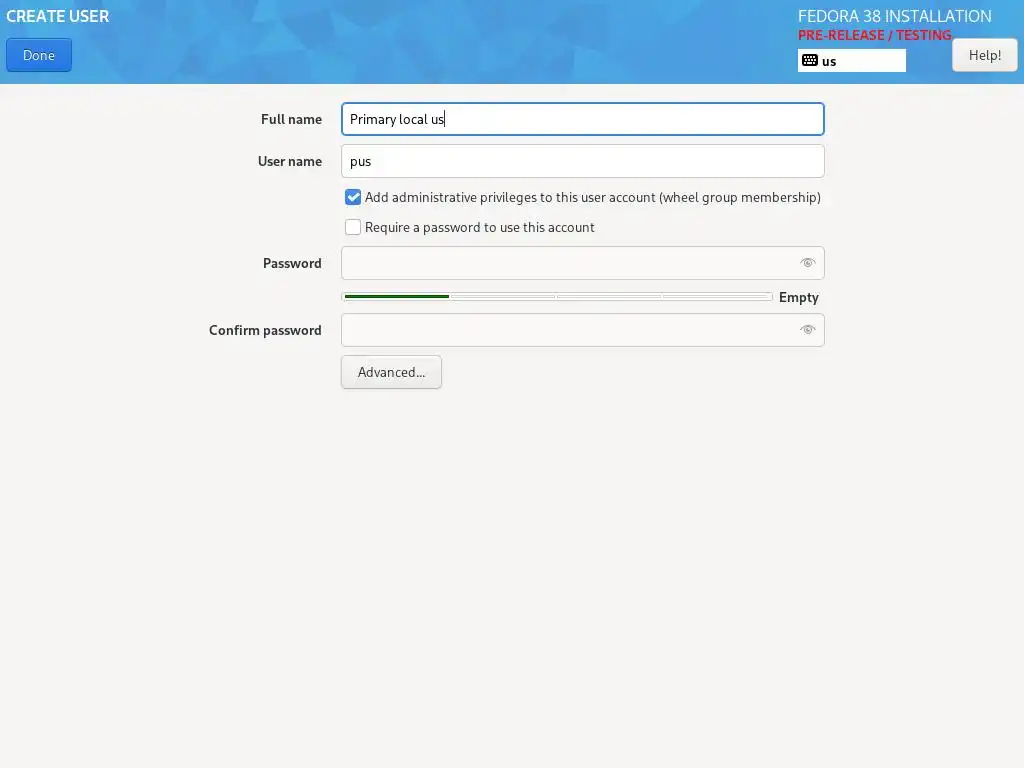Image resolution: width=1024 pixels, height=768 pixels.
Task: Open the Help! button
Action: [x=984, y=55]
